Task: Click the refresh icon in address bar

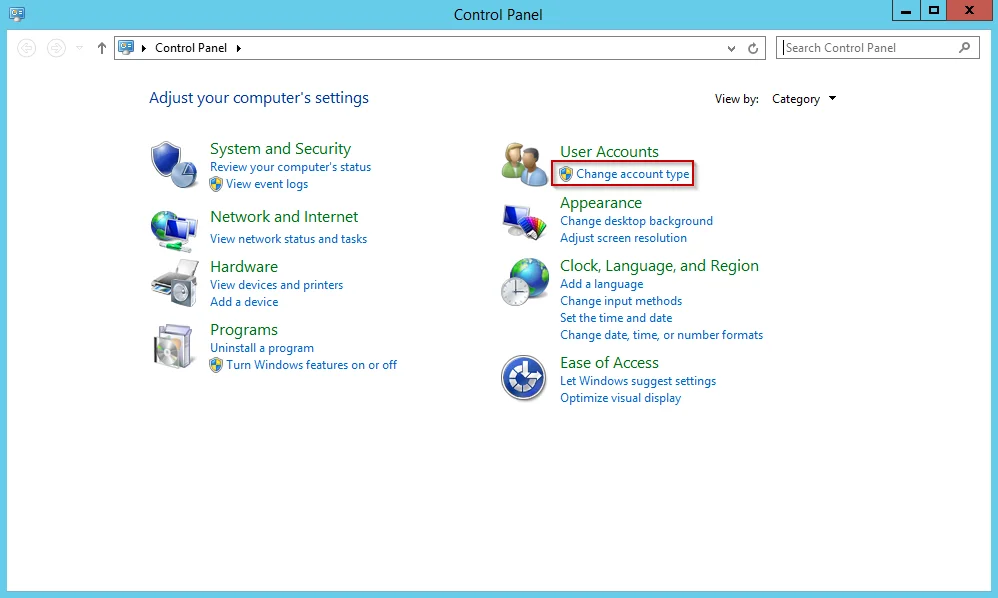Action: pyautogui.click(x=754, y=48)
